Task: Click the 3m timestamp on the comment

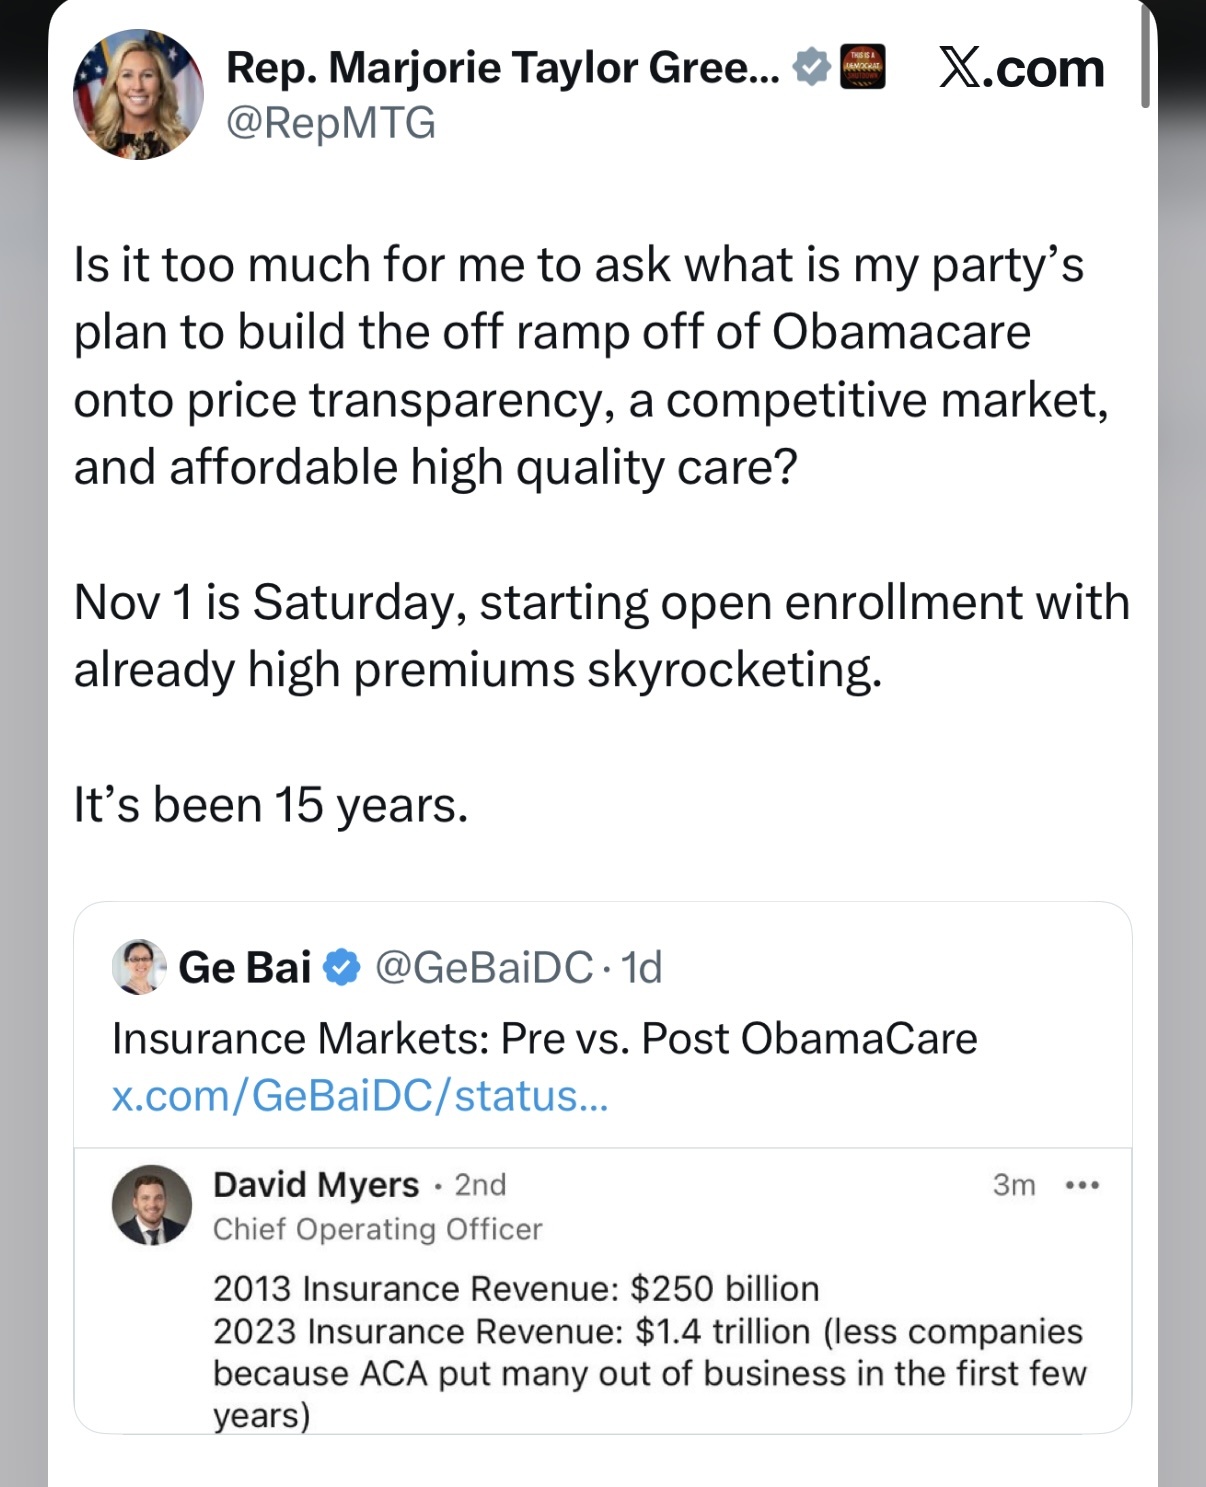Action: (x=1013, y=1185)
